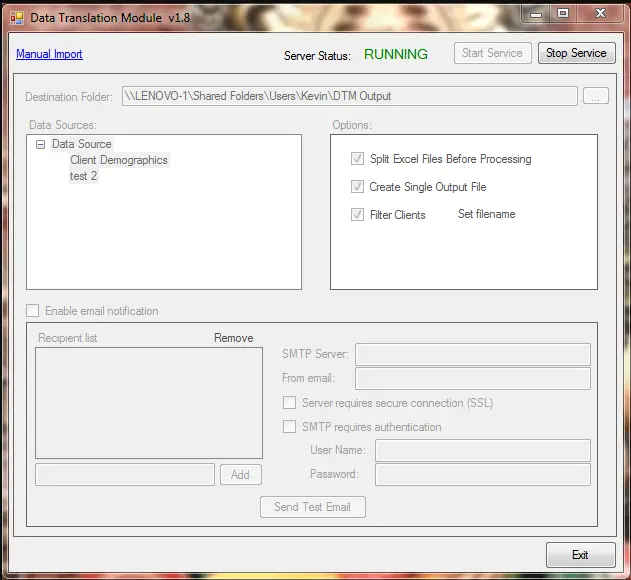The width and height of the screenshot is (631, 580).
Task: Click the Destination Folder path field
Action: 350,96
